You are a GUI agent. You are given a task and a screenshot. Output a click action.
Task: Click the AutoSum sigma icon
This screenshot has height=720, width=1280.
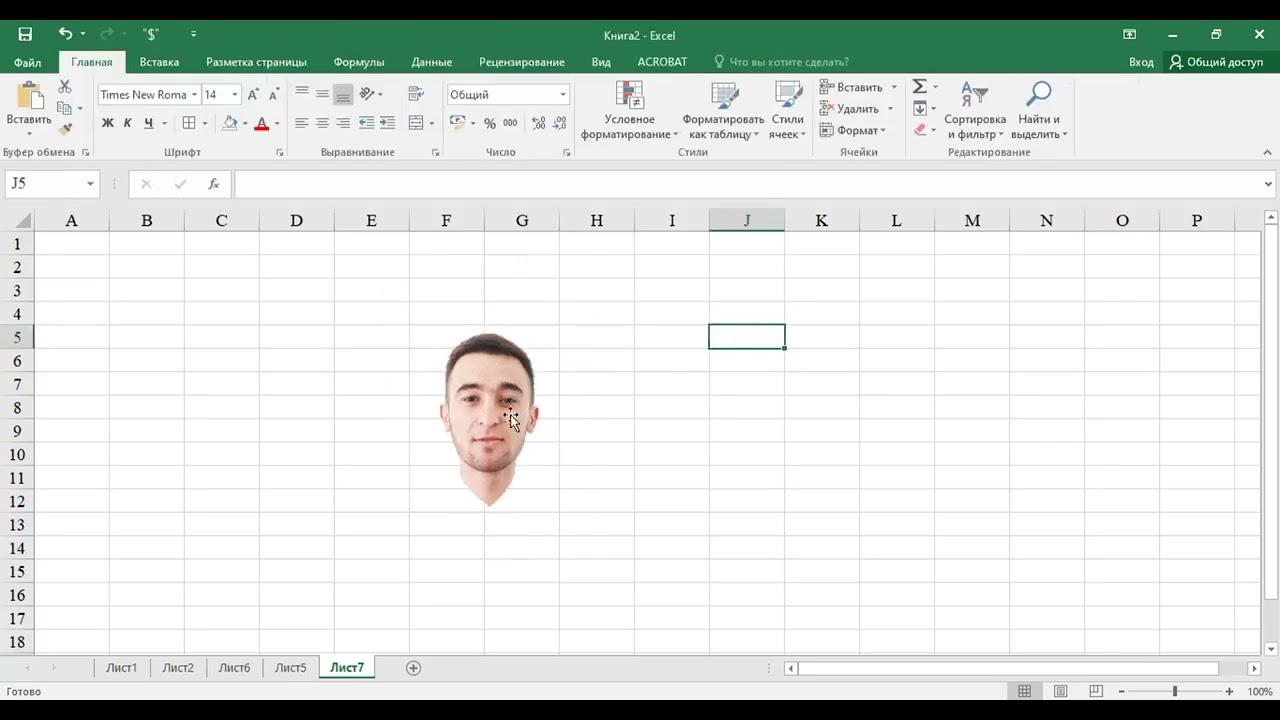pos(920,87)
